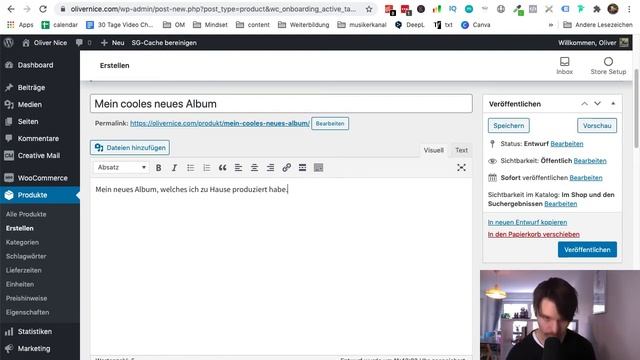This screenshot has height=360, width=640.
Task: Switch to the Visuell editor tab
Action: click(x=433, y=150)
